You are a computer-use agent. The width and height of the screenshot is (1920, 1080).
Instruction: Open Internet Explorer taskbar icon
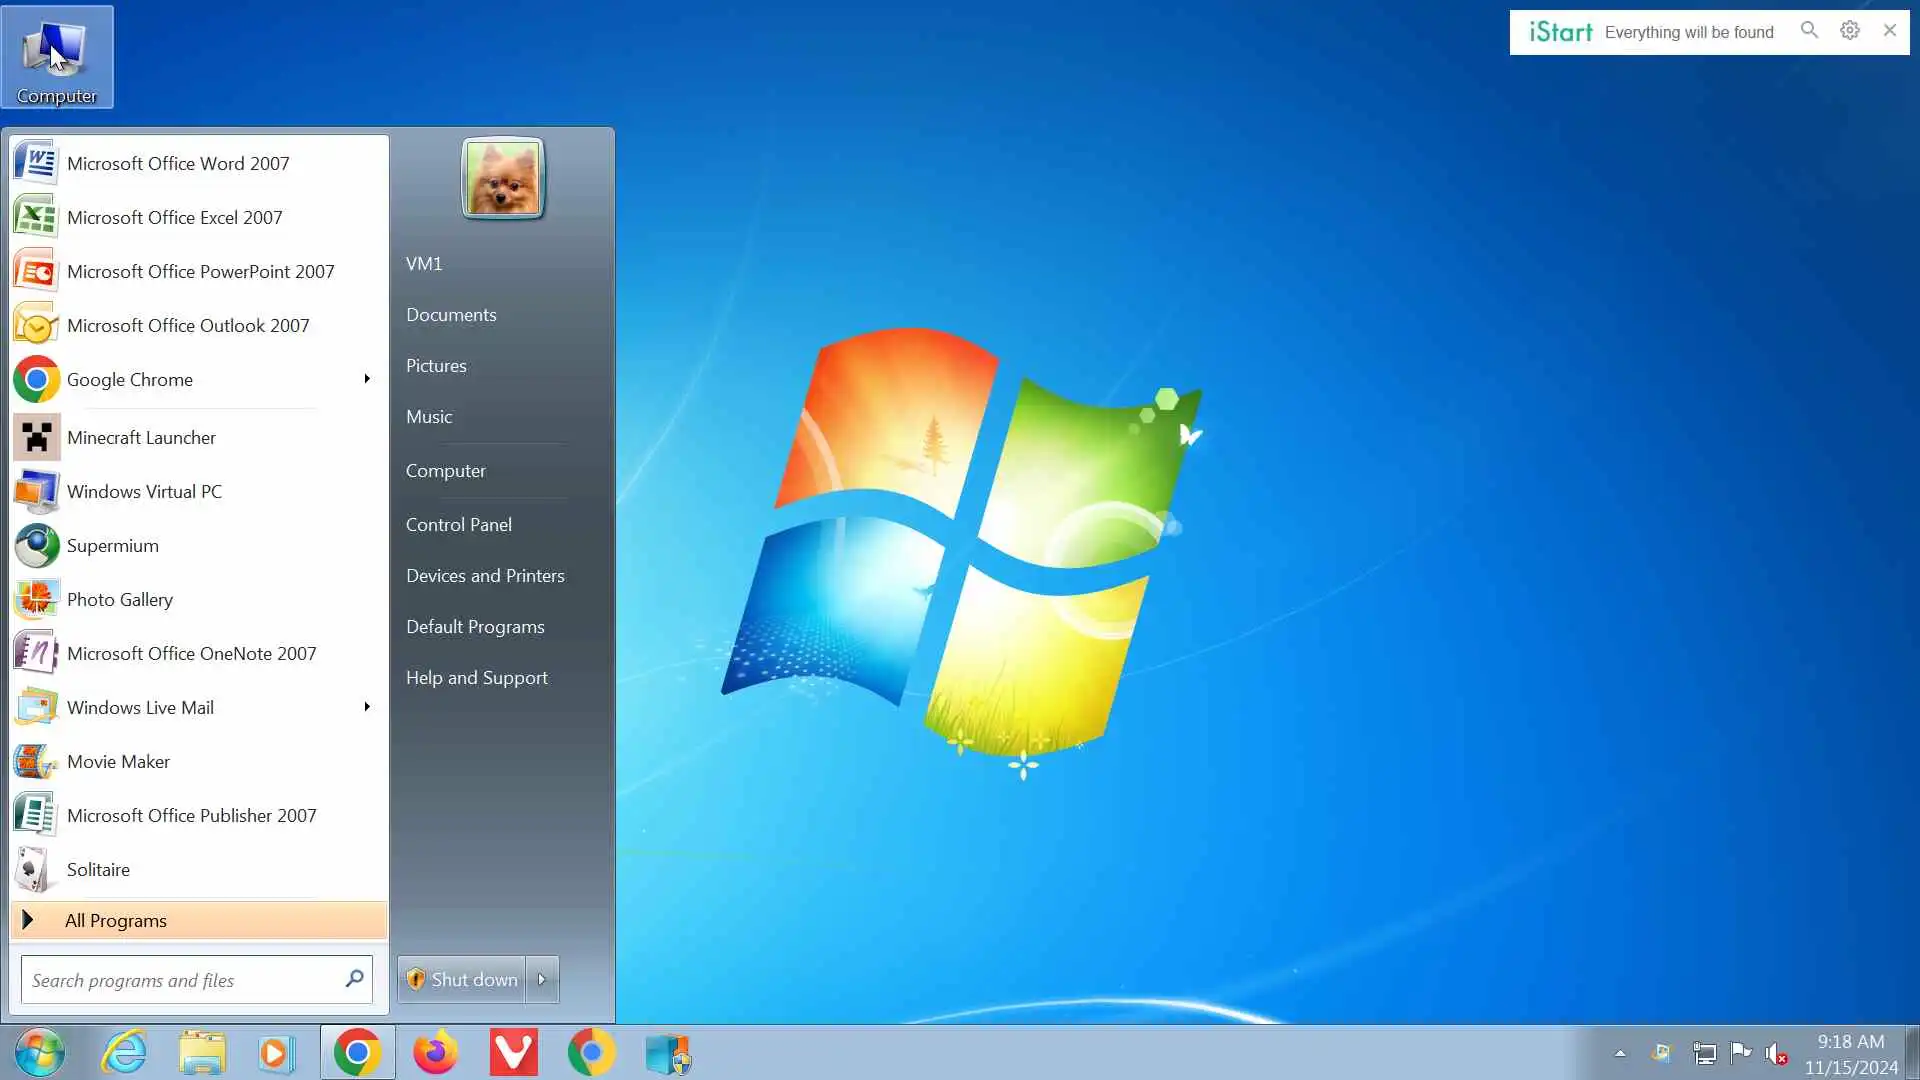(x=124, y=1053)
